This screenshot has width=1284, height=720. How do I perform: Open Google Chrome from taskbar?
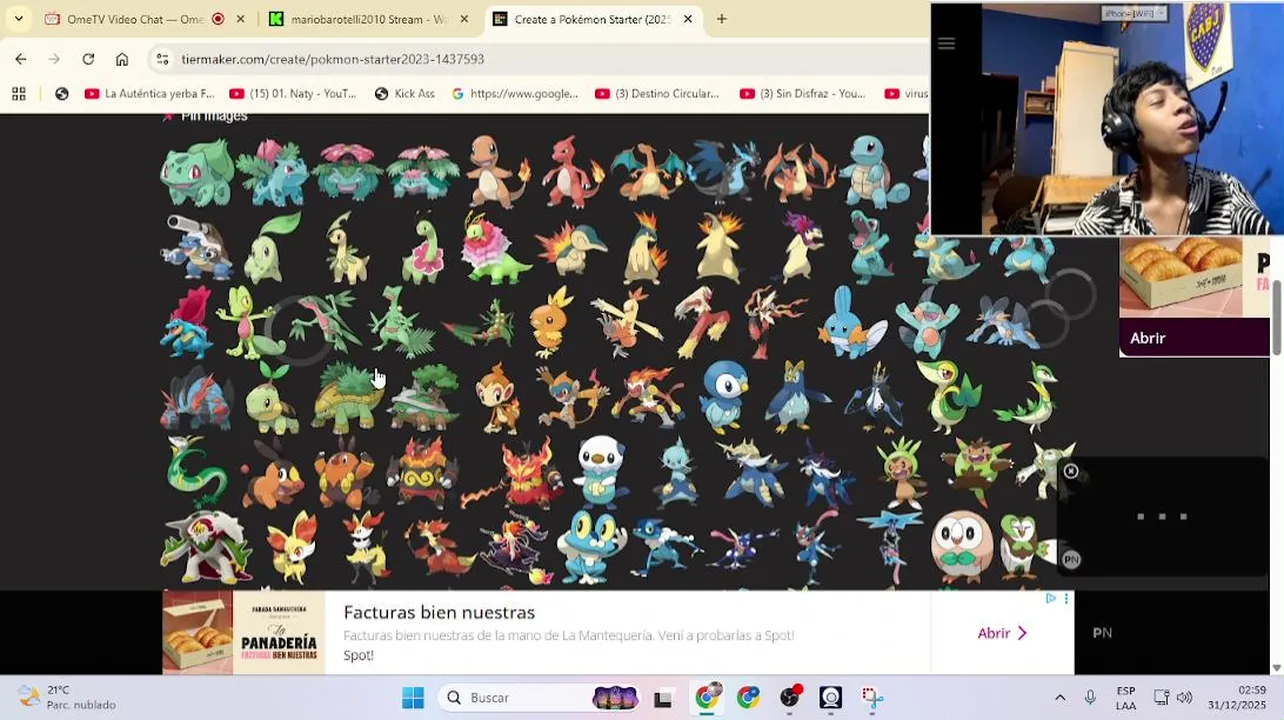click(707, 697)
